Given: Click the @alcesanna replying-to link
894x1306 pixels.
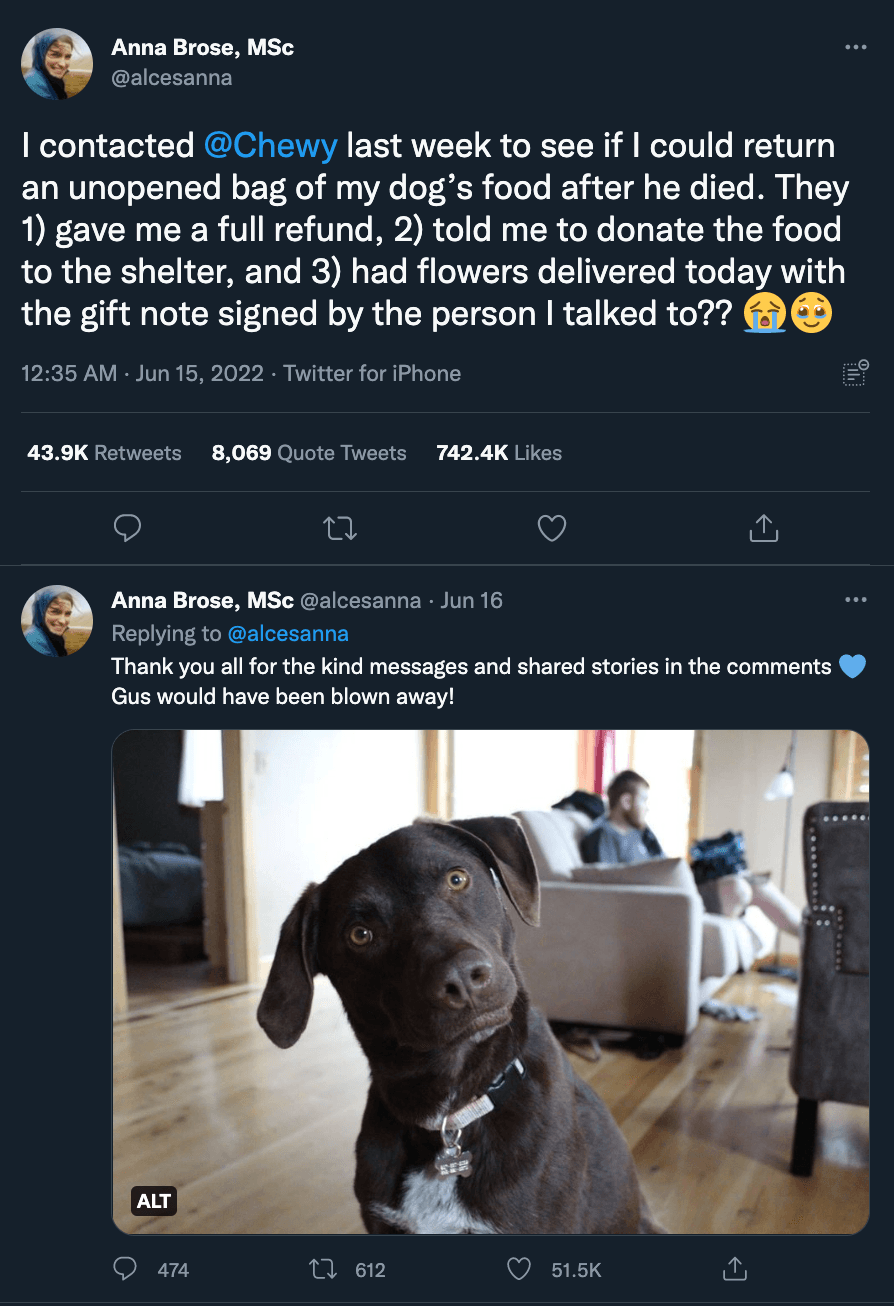Looking at the screenshot, I should point(288,633).
